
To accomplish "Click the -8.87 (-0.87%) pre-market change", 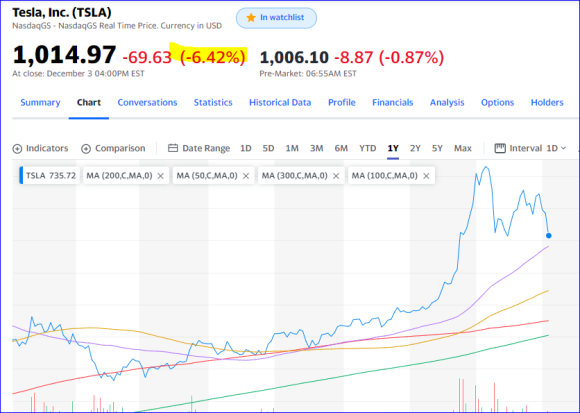I will click(389, 58).
